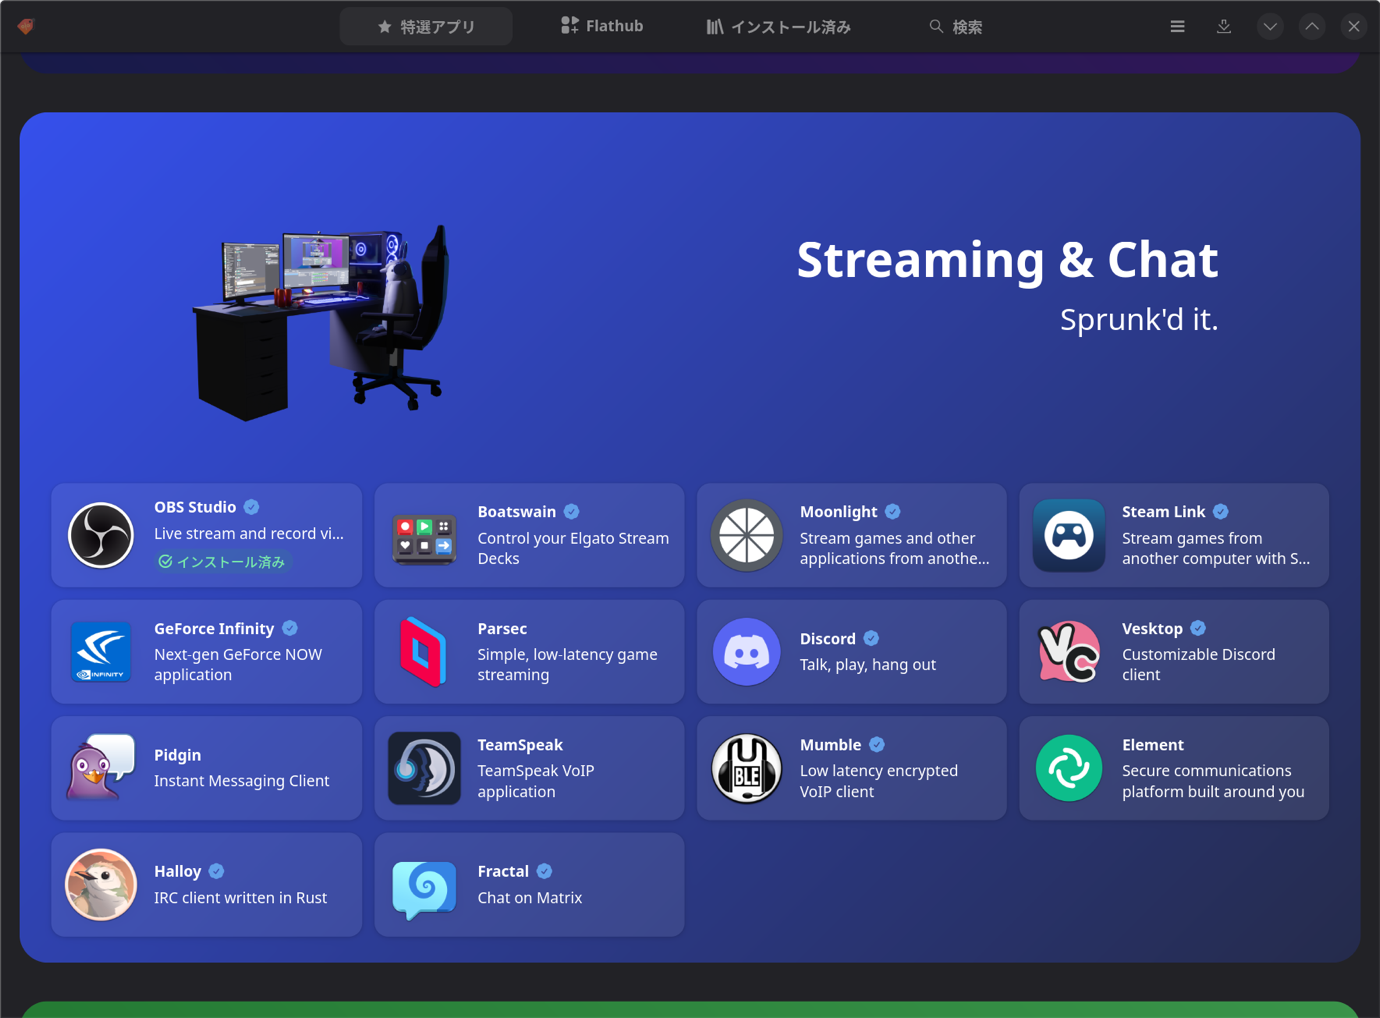This screenshot has height=1018, width=1380.
Task: Click the Vesktop app icon
Action: pyautogui.click(x=1069, y=652)
